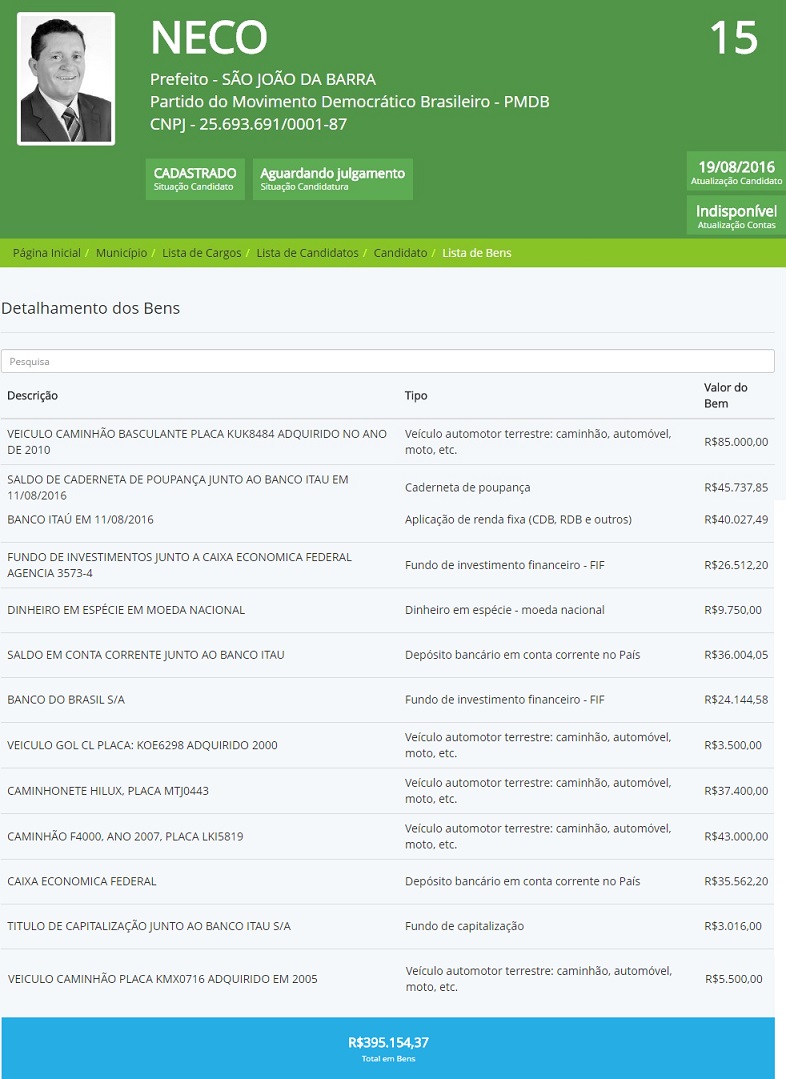This screenshot has height=1079, width=786.
Task: Navigate to Lista de Cargos breadcrumb
Action: [201, 253]
